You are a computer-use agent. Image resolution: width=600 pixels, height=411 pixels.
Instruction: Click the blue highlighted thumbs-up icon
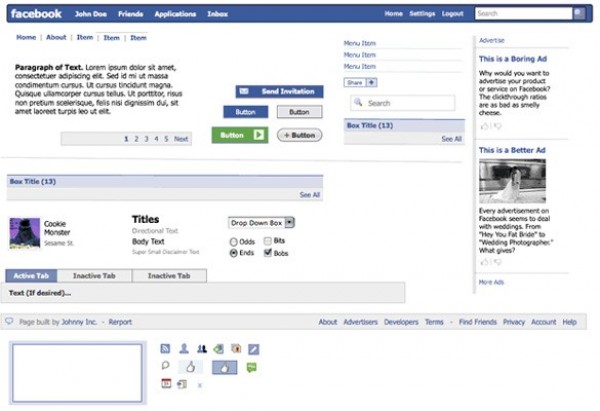(x=224, y=367)
